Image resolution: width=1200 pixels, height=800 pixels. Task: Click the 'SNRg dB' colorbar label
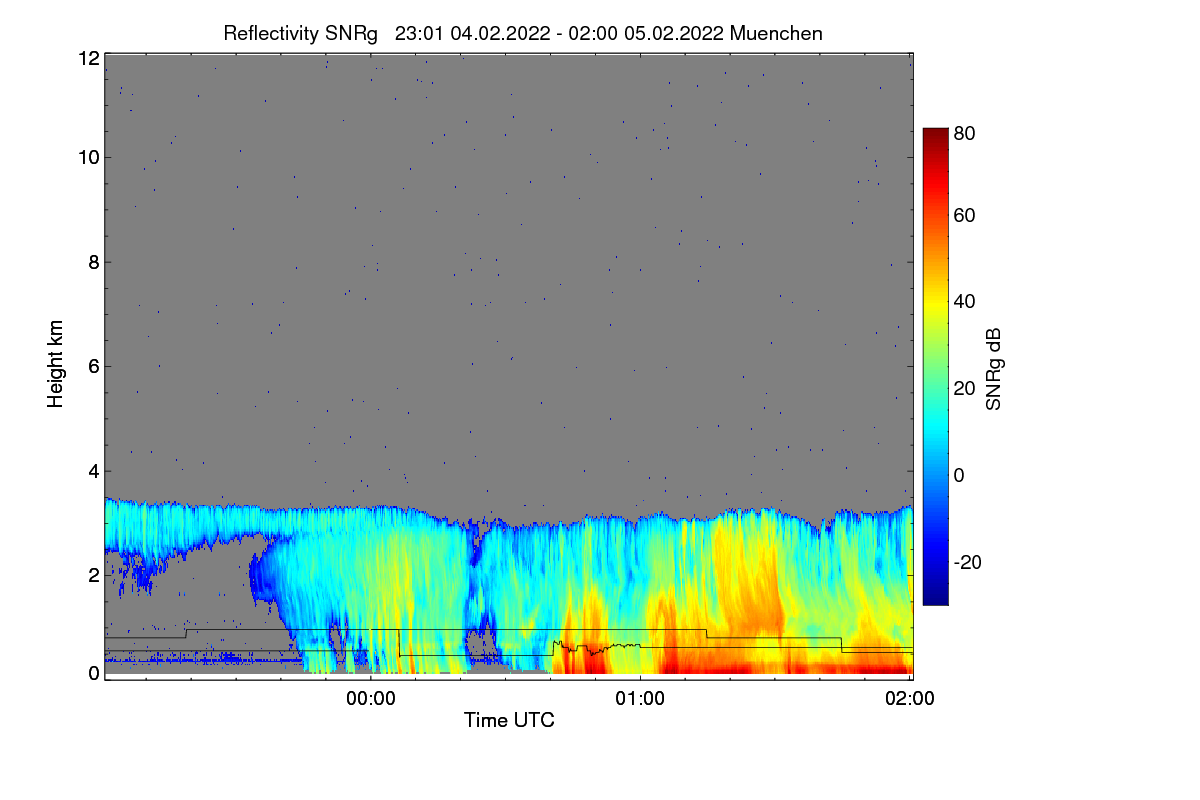point(993,368)
